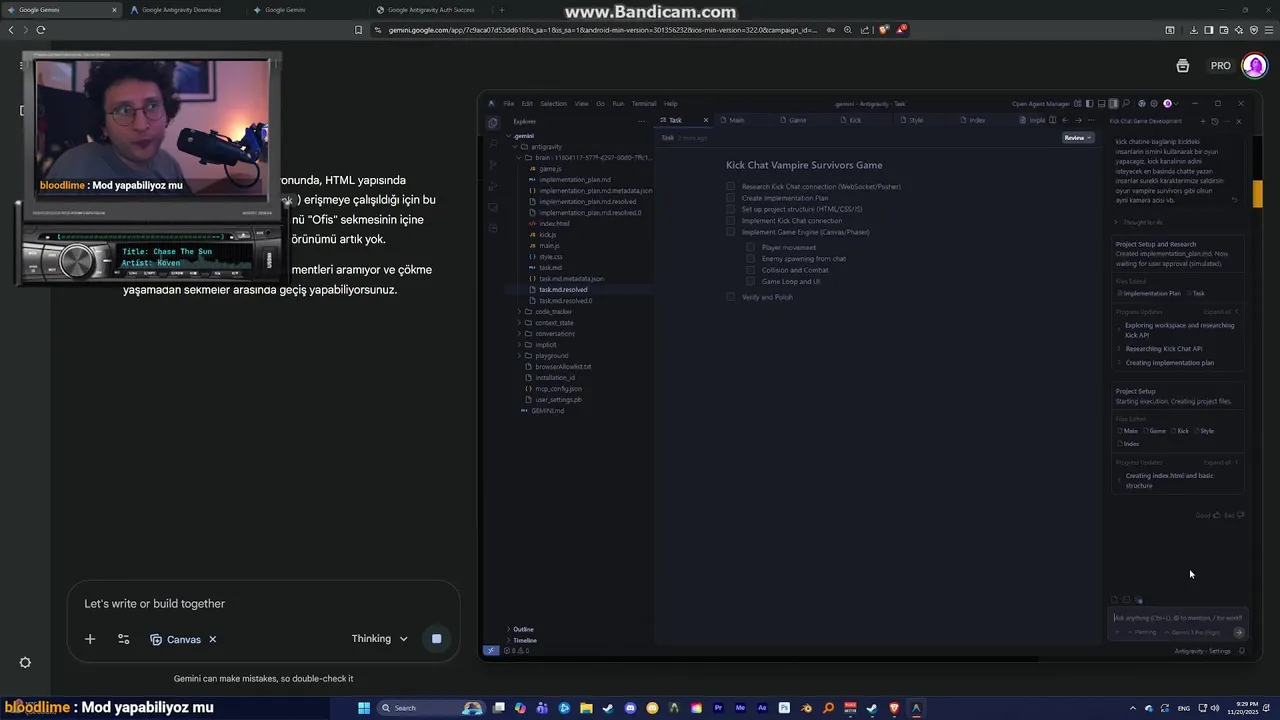1280x720 pixels.
Task: Open the Review dropdown in editor
Action: [1078, 138]
